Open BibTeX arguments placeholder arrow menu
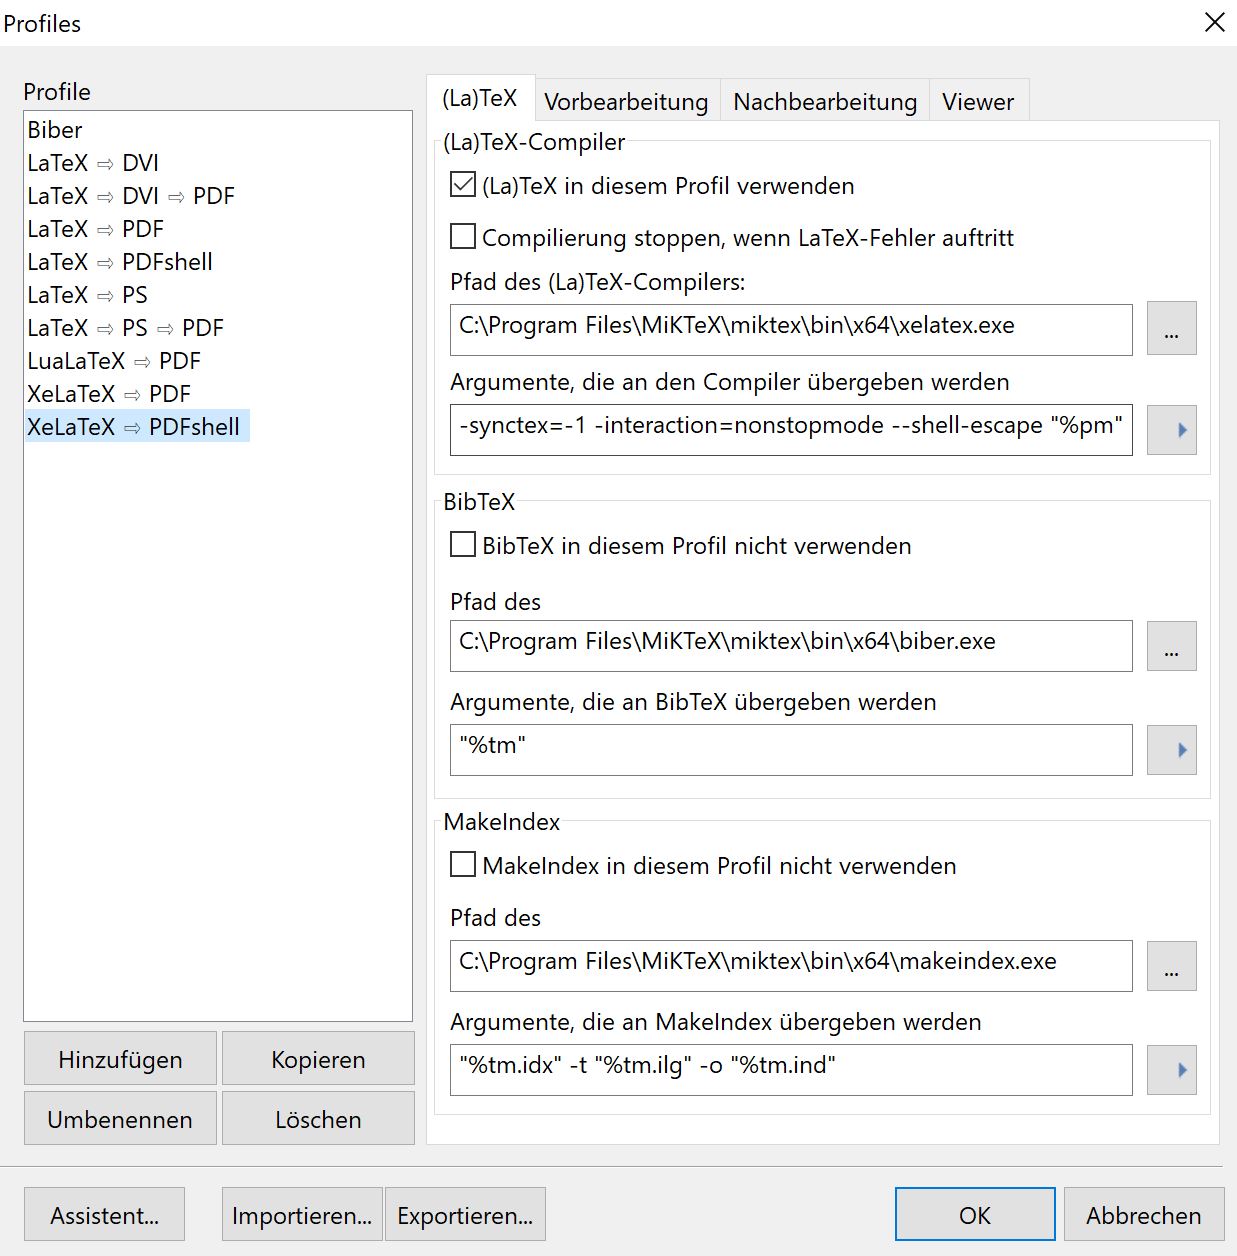The height and width of the screenshot is (1256, 1237). tap(1171, 750)
